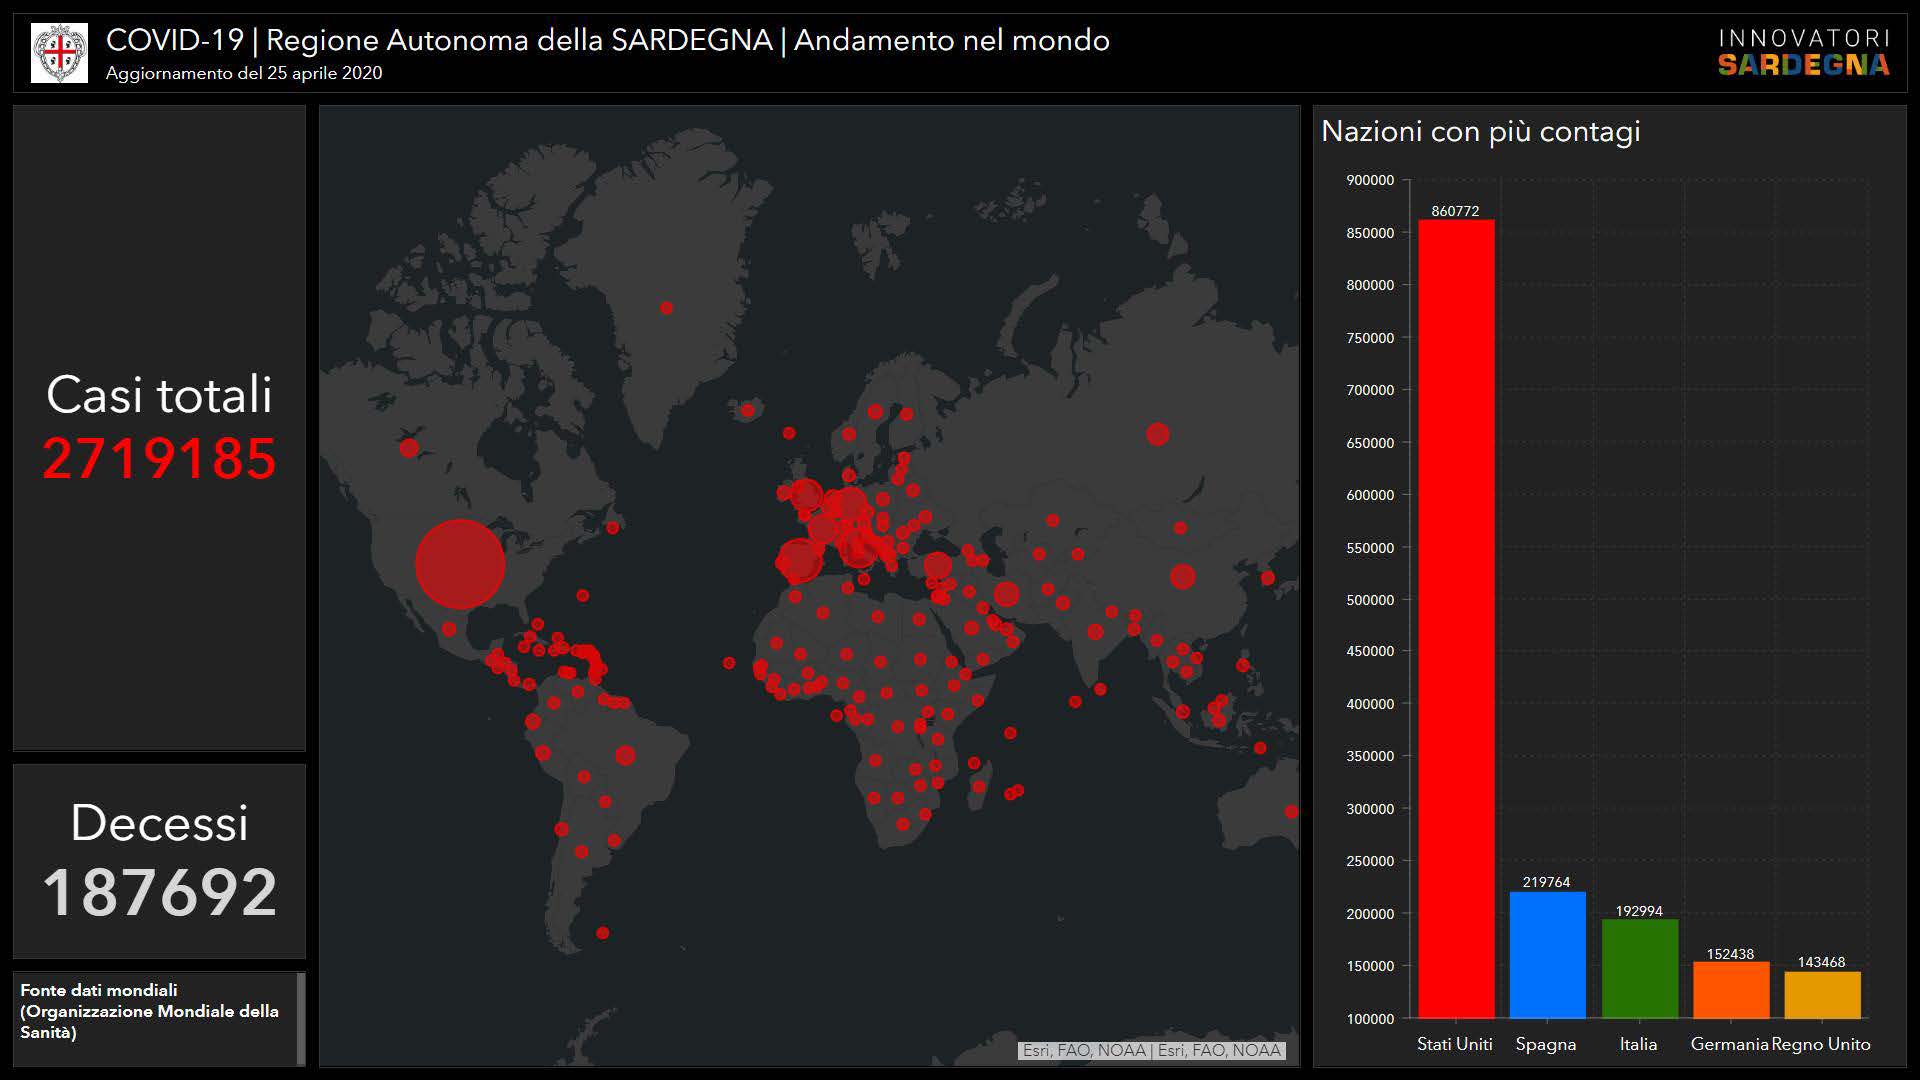The width and height of the screenshot is (1920, 1080).
Task: Click the large red circle over Spain
Action: (799, 560)
